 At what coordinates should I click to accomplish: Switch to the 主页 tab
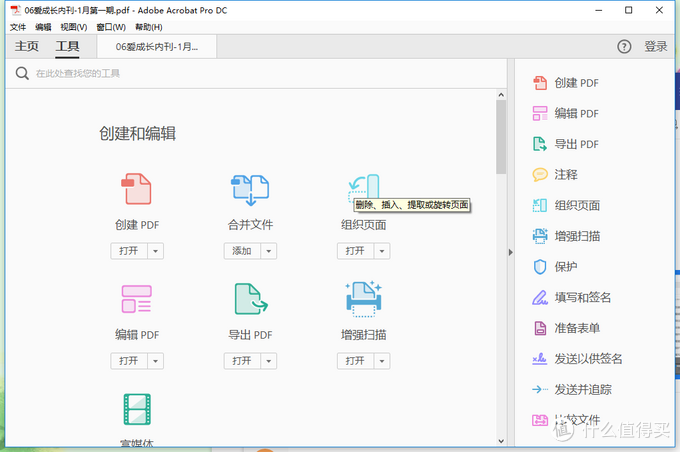[x=26, y=46]
